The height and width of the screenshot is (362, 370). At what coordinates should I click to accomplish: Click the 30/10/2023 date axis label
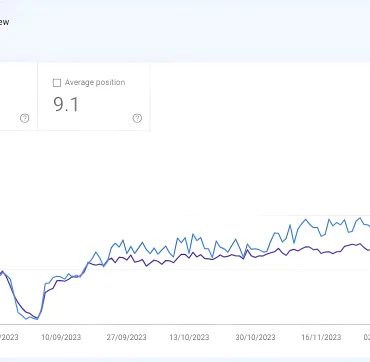pos(256,337)
